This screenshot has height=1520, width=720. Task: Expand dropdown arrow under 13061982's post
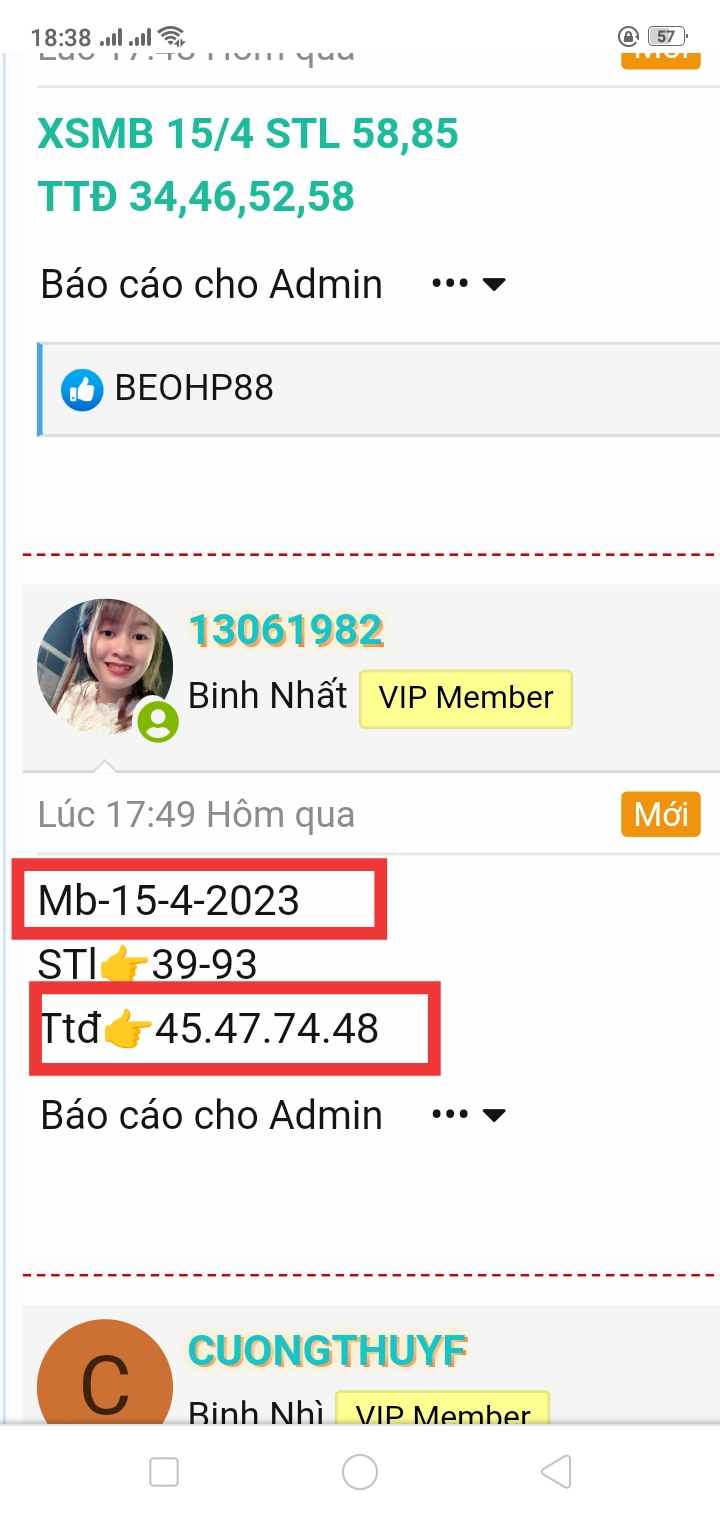494,1115
